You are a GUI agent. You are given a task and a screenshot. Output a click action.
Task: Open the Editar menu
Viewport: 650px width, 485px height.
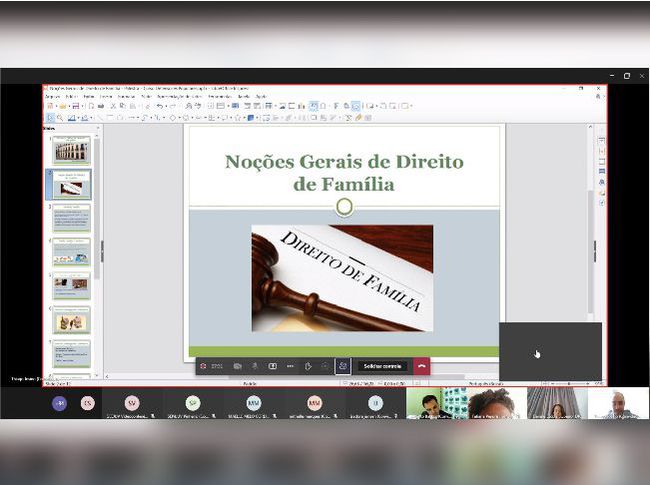click(x=70, y=97)
